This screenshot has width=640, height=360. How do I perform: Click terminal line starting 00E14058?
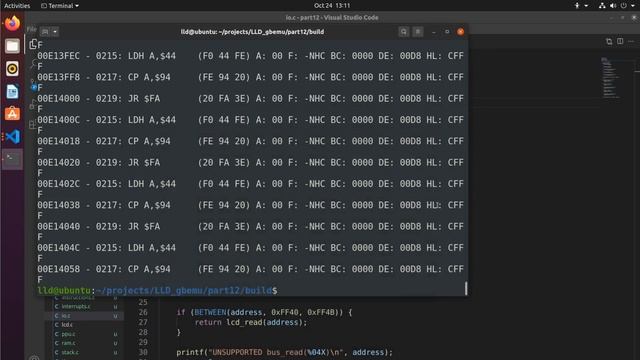point(250,269)
